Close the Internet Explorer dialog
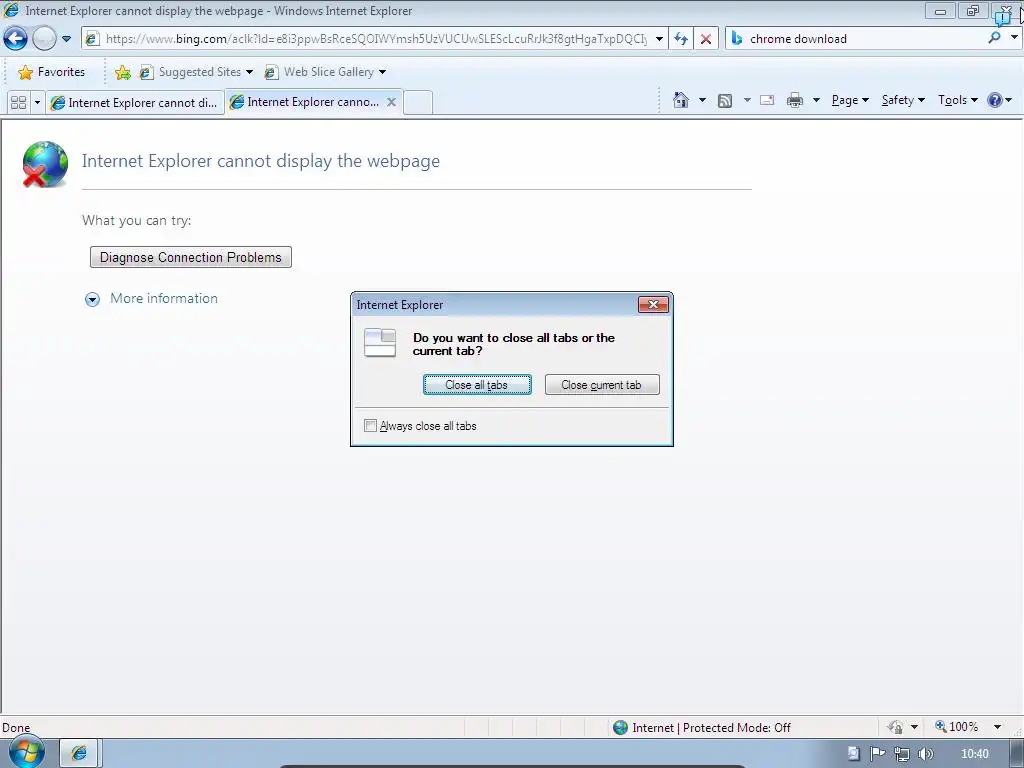Viewport: 1024px width, 768px height. point(653,304)
